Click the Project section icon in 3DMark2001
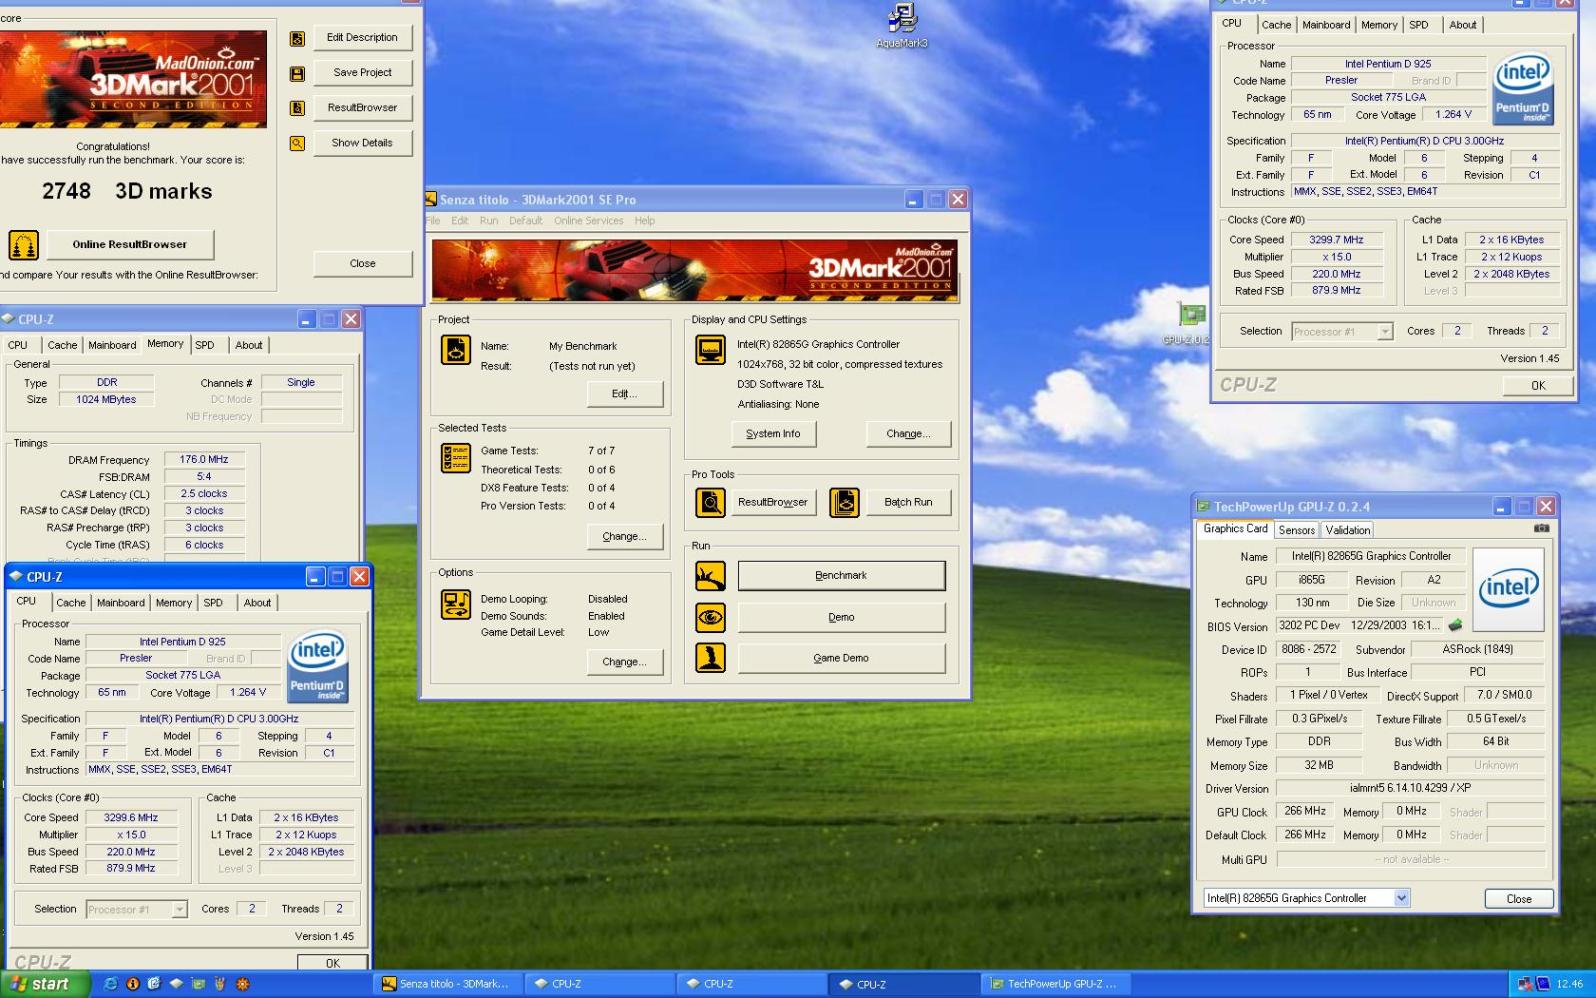 click(x=456, y=350)
